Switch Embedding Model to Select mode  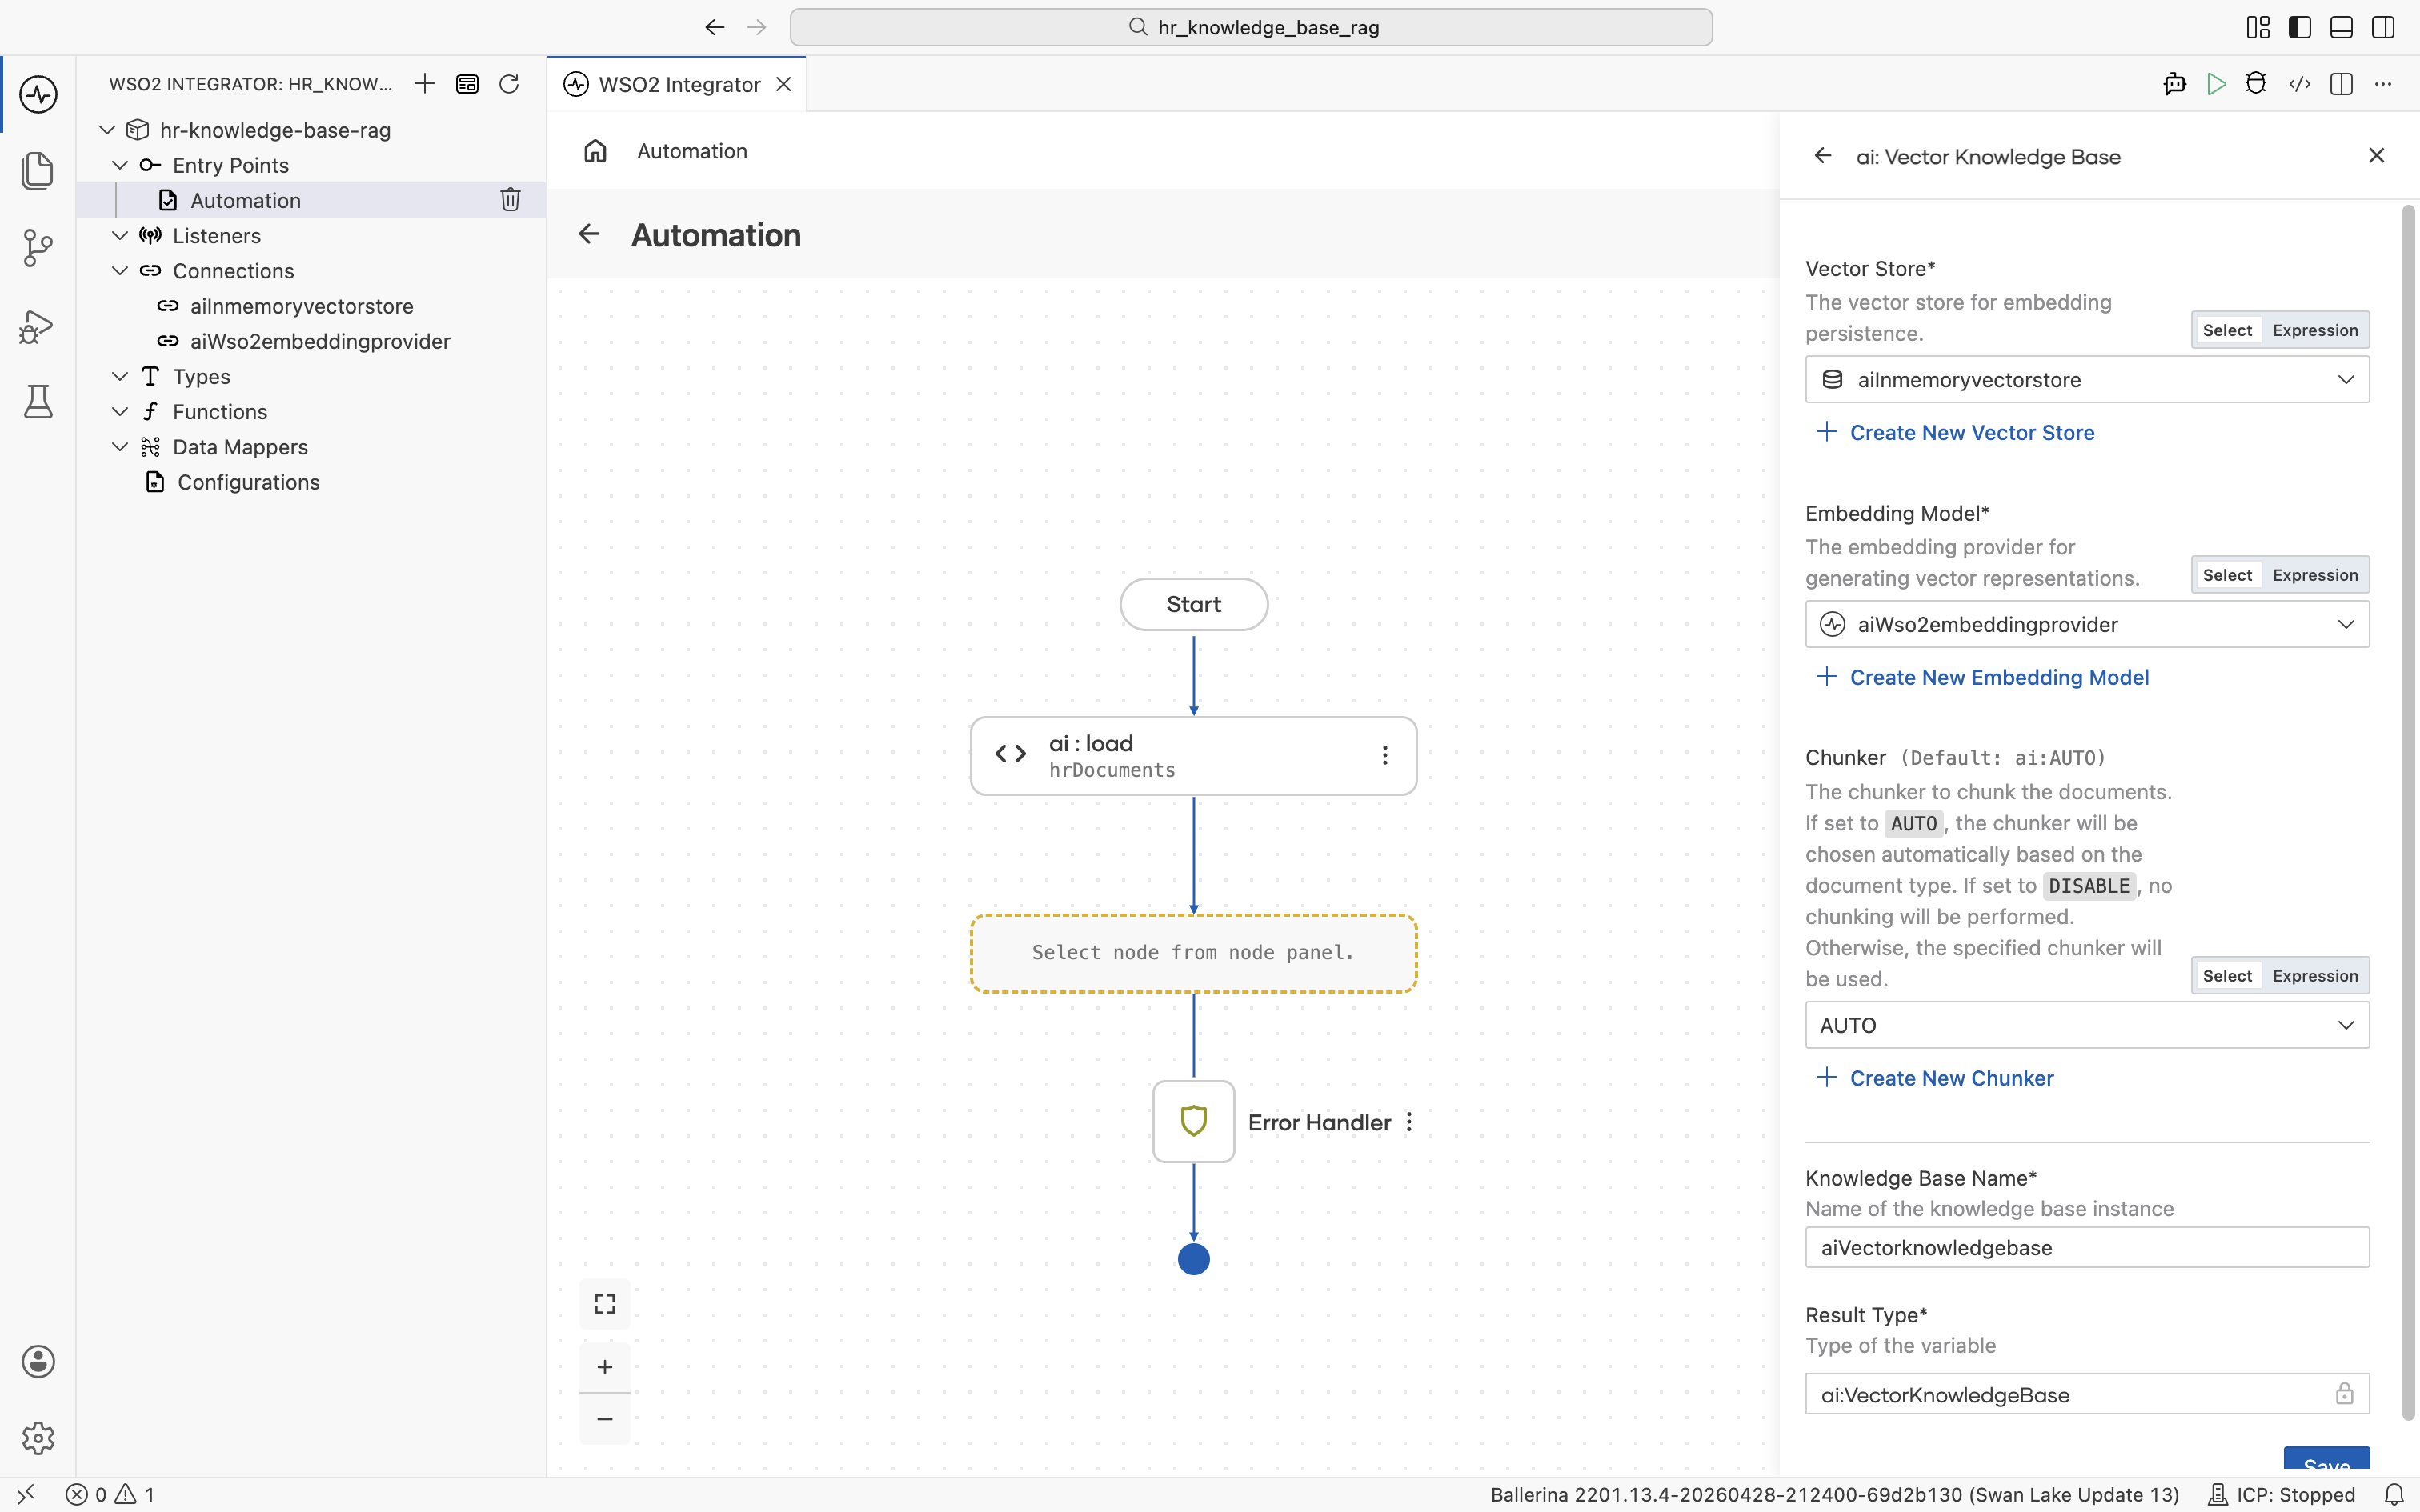(x=2227, y=575)
